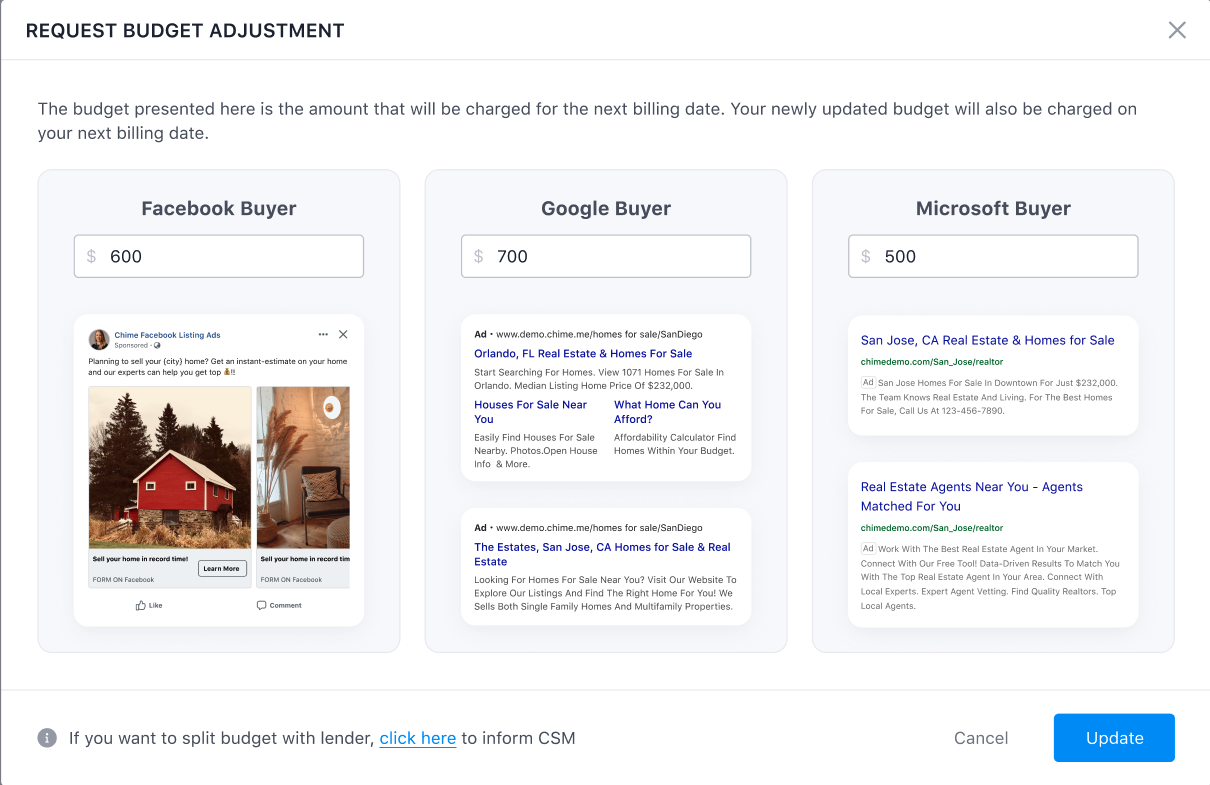This screenshot has height=785, width=1210.
Task: Click the Comment bubble icon on Facebook ad
Action: 261,605
